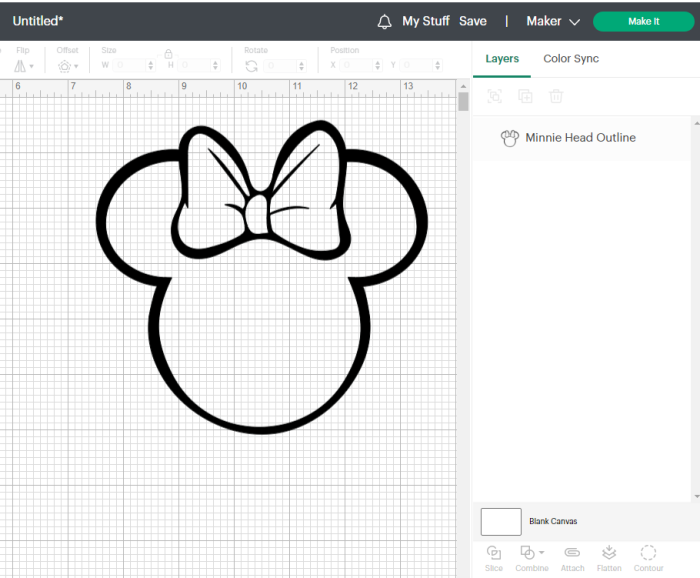This screenshot has height=578, width=700.
Task: Adjust the Rotate stepper arrows
Action: point(302,66)
